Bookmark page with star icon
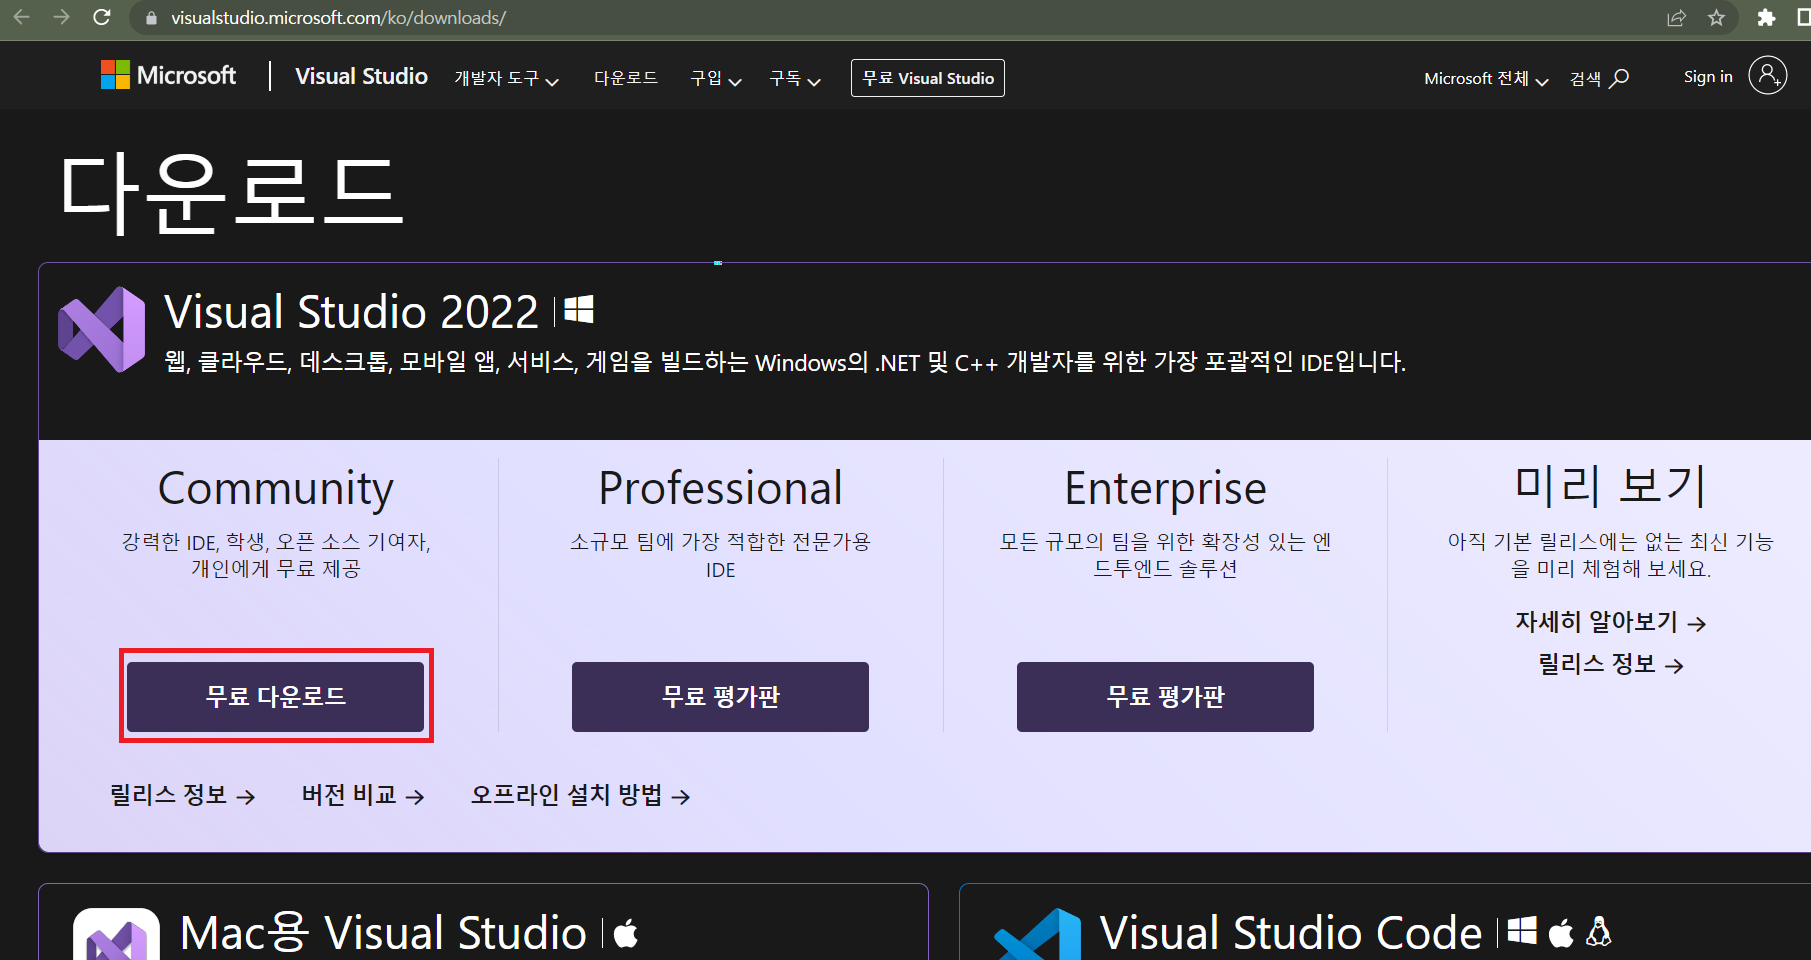1811x960 pixels. 1717,17
